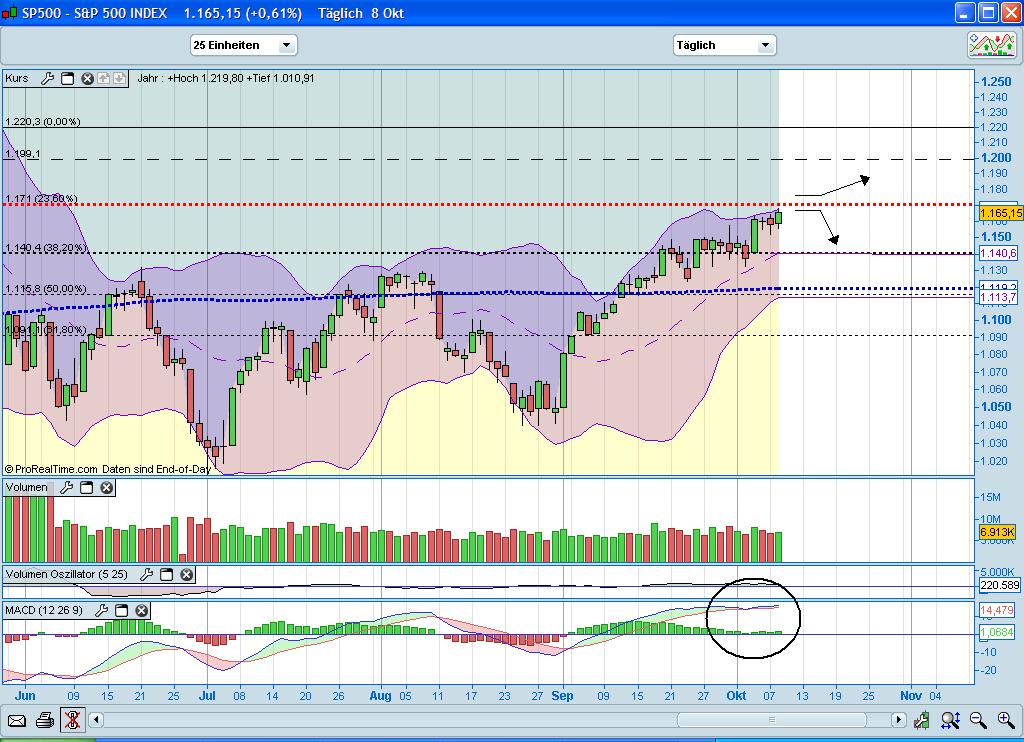Toggle the scissors cut tool in the statusbar

[x=72, y=721]
